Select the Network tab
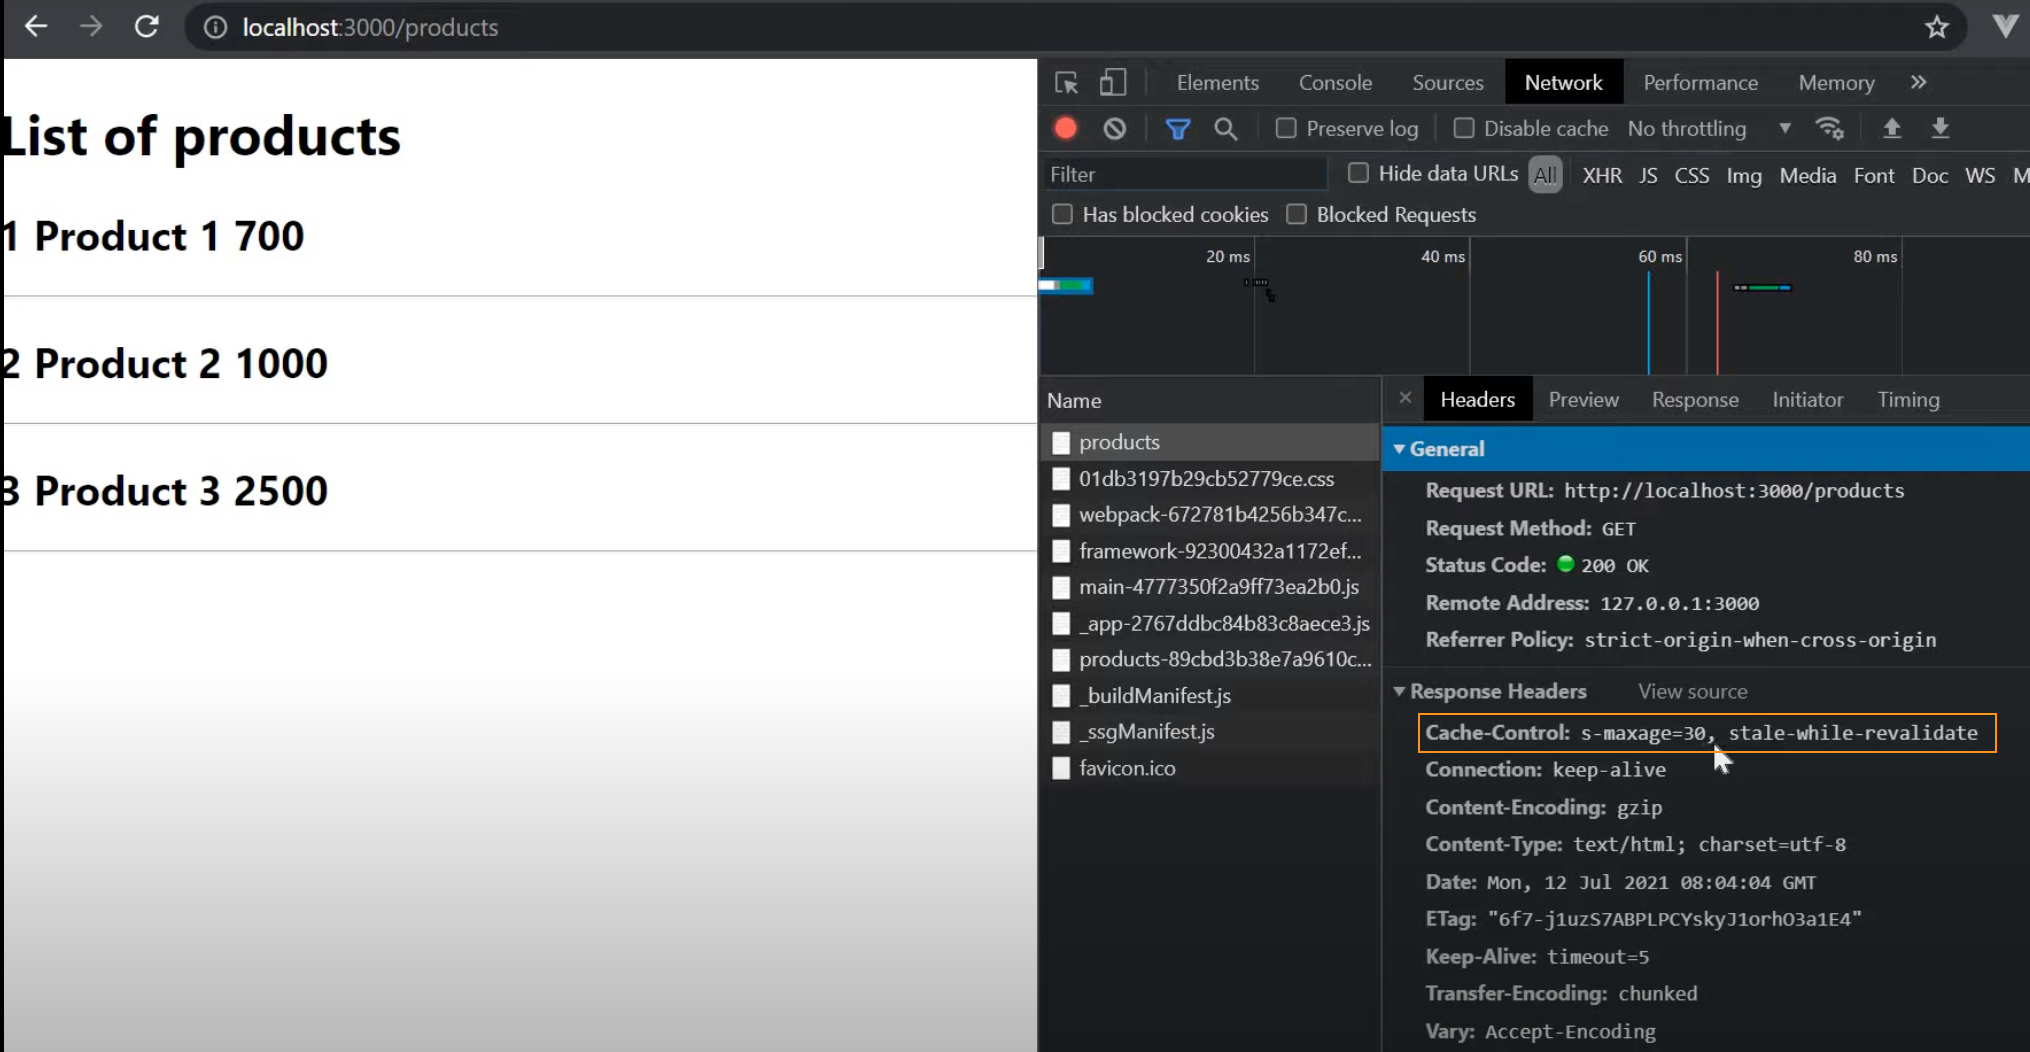 click(1563, 83)
